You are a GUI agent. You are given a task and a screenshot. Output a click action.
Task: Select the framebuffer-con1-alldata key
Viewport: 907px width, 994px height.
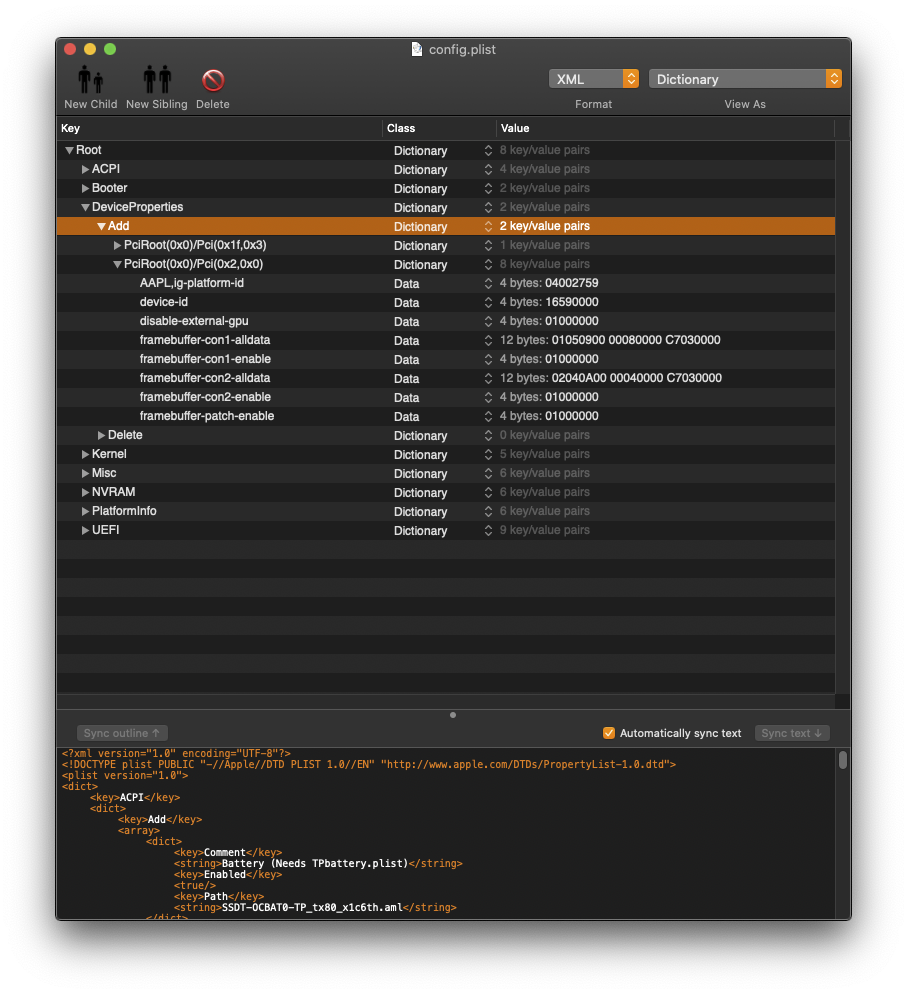point(205,340)
